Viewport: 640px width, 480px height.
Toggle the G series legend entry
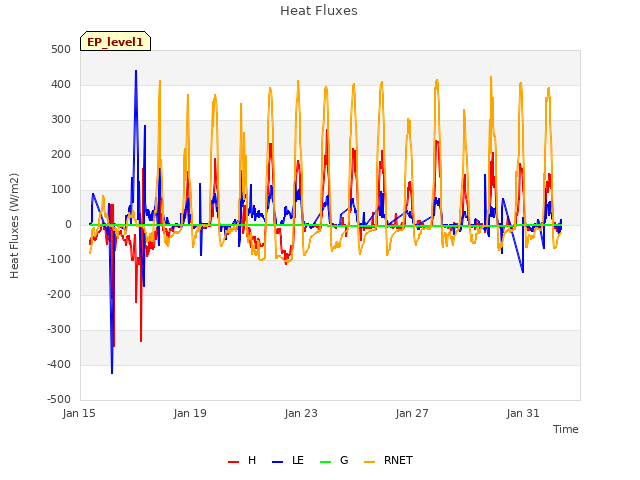(334, 460)
